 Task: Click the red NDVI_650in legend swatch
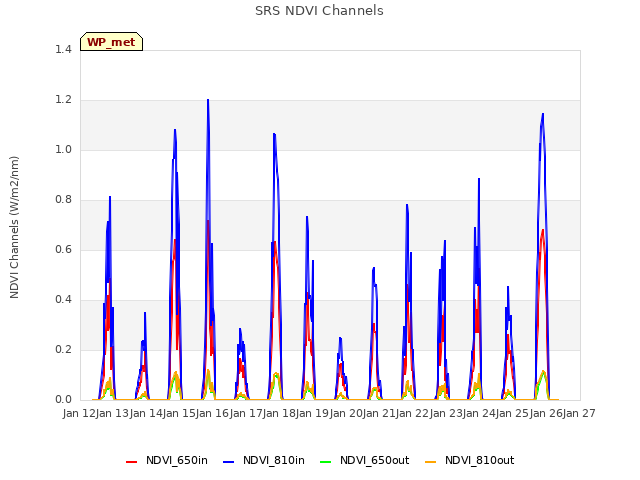tap(131, 462)
